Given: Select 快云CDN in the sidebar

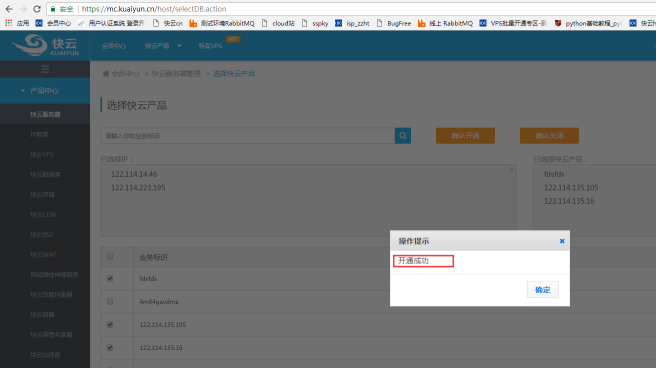Looking at the screenshot, I should [43, 215].
